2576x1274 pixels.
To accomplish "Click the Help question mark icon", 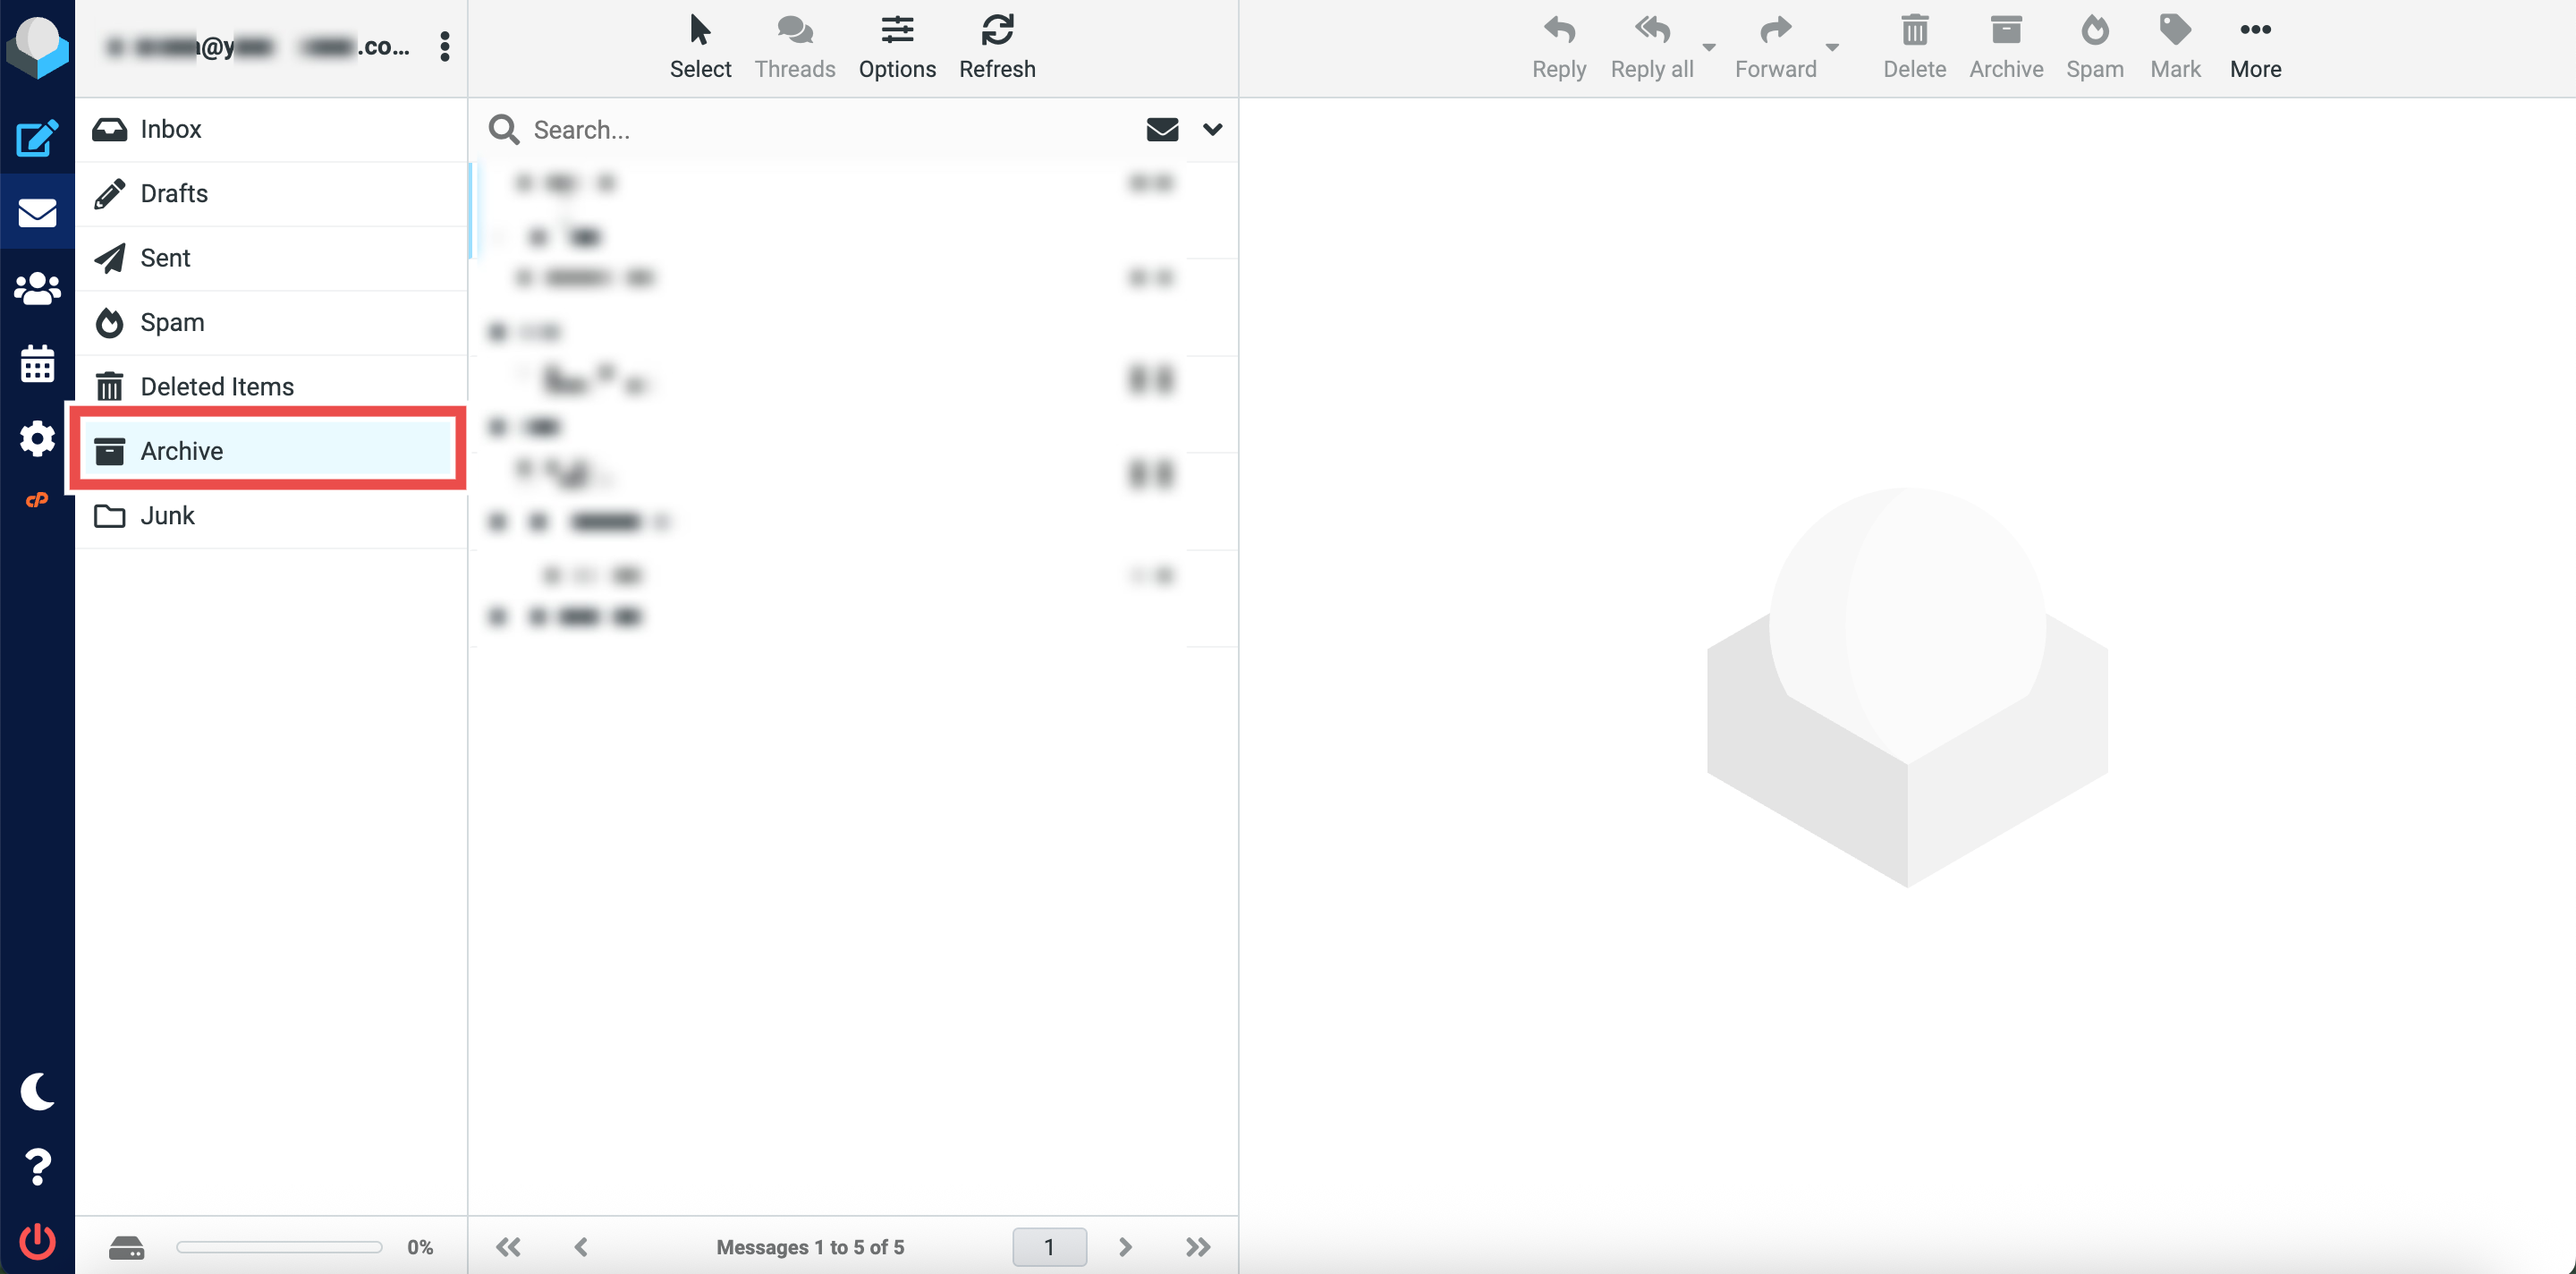I will click(x=37, y=1166).
